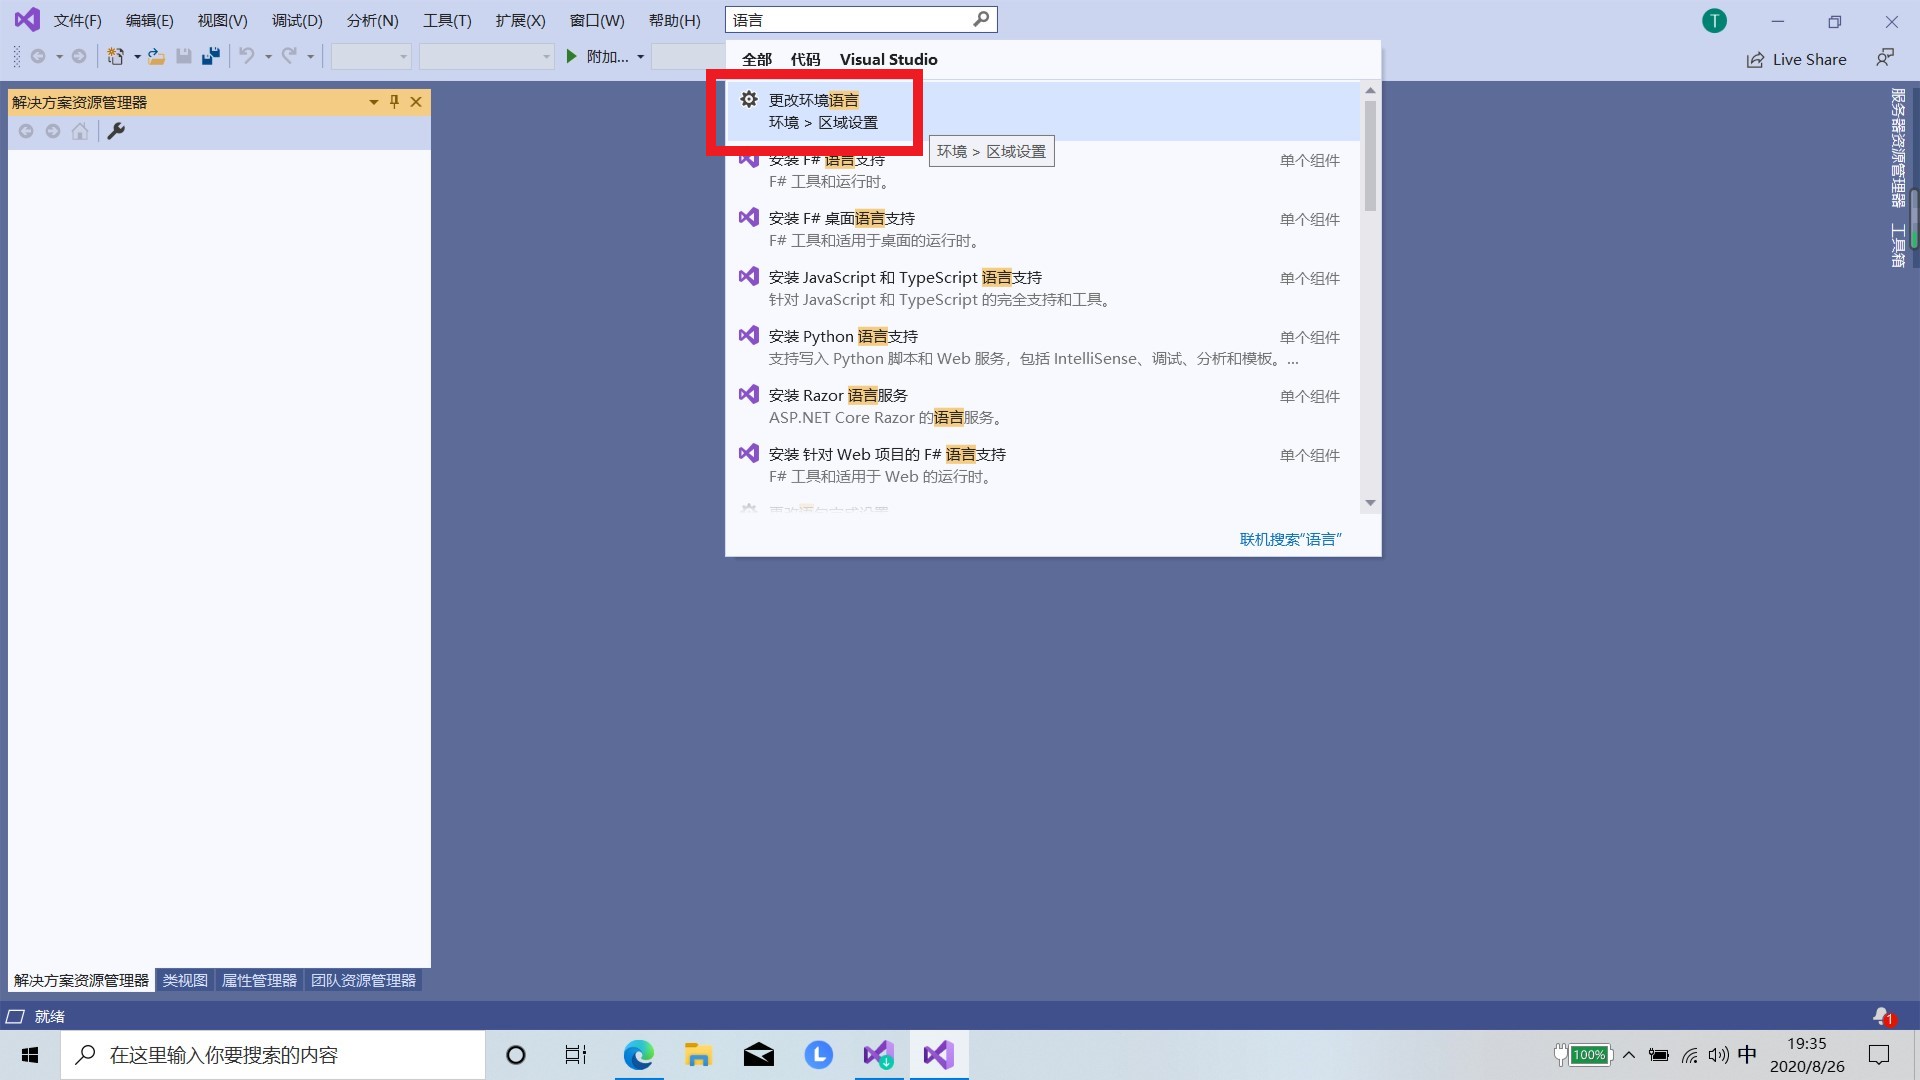
Task: Select the wrench Properties icon in Solution Explorer
Action: 116,132
